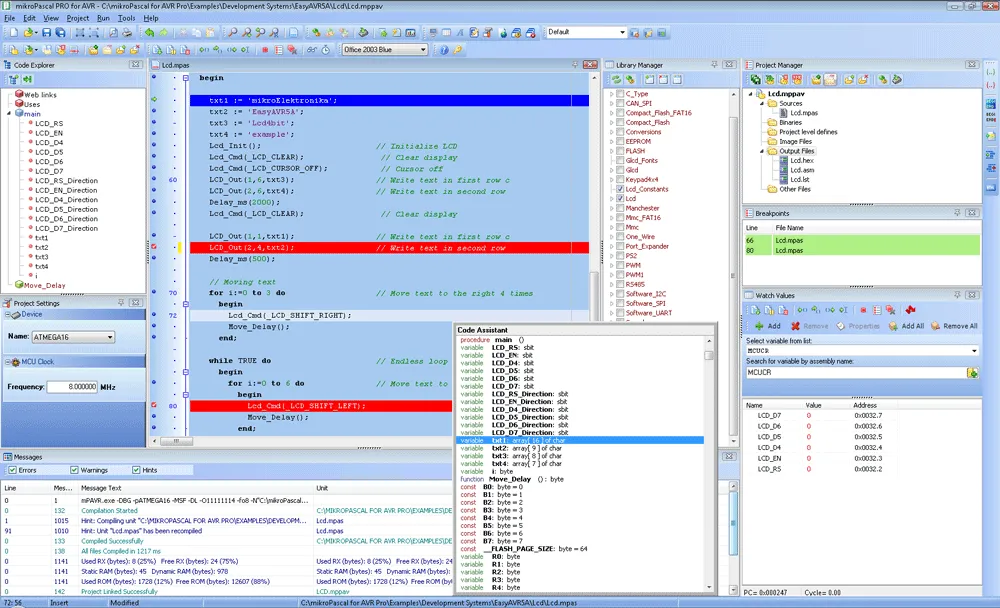Click the stopwatch icon in second toolbar
This screenshot has height=608, width=1000.
coord(325,49)
